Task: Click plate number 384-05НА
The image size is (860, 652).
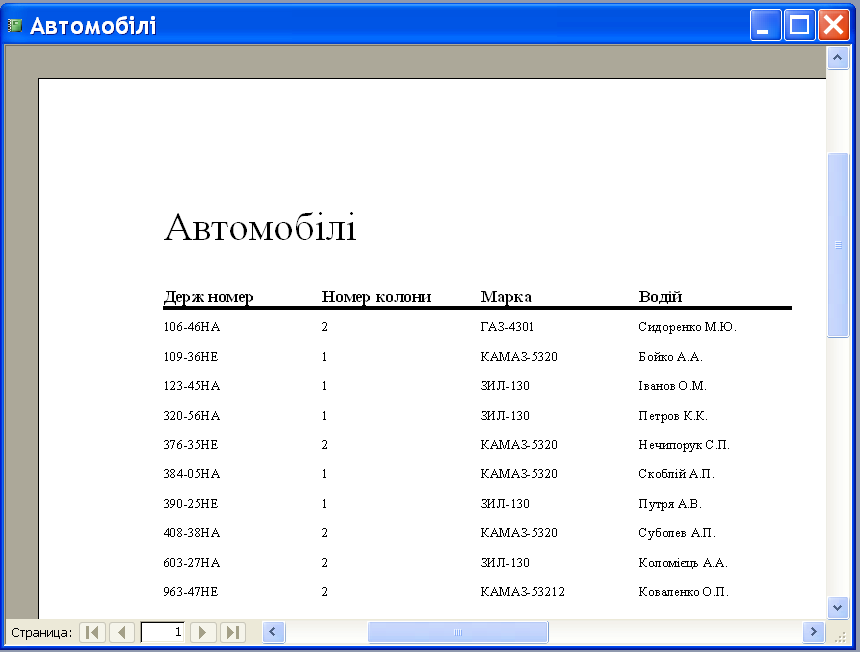Action: point(191,474)
